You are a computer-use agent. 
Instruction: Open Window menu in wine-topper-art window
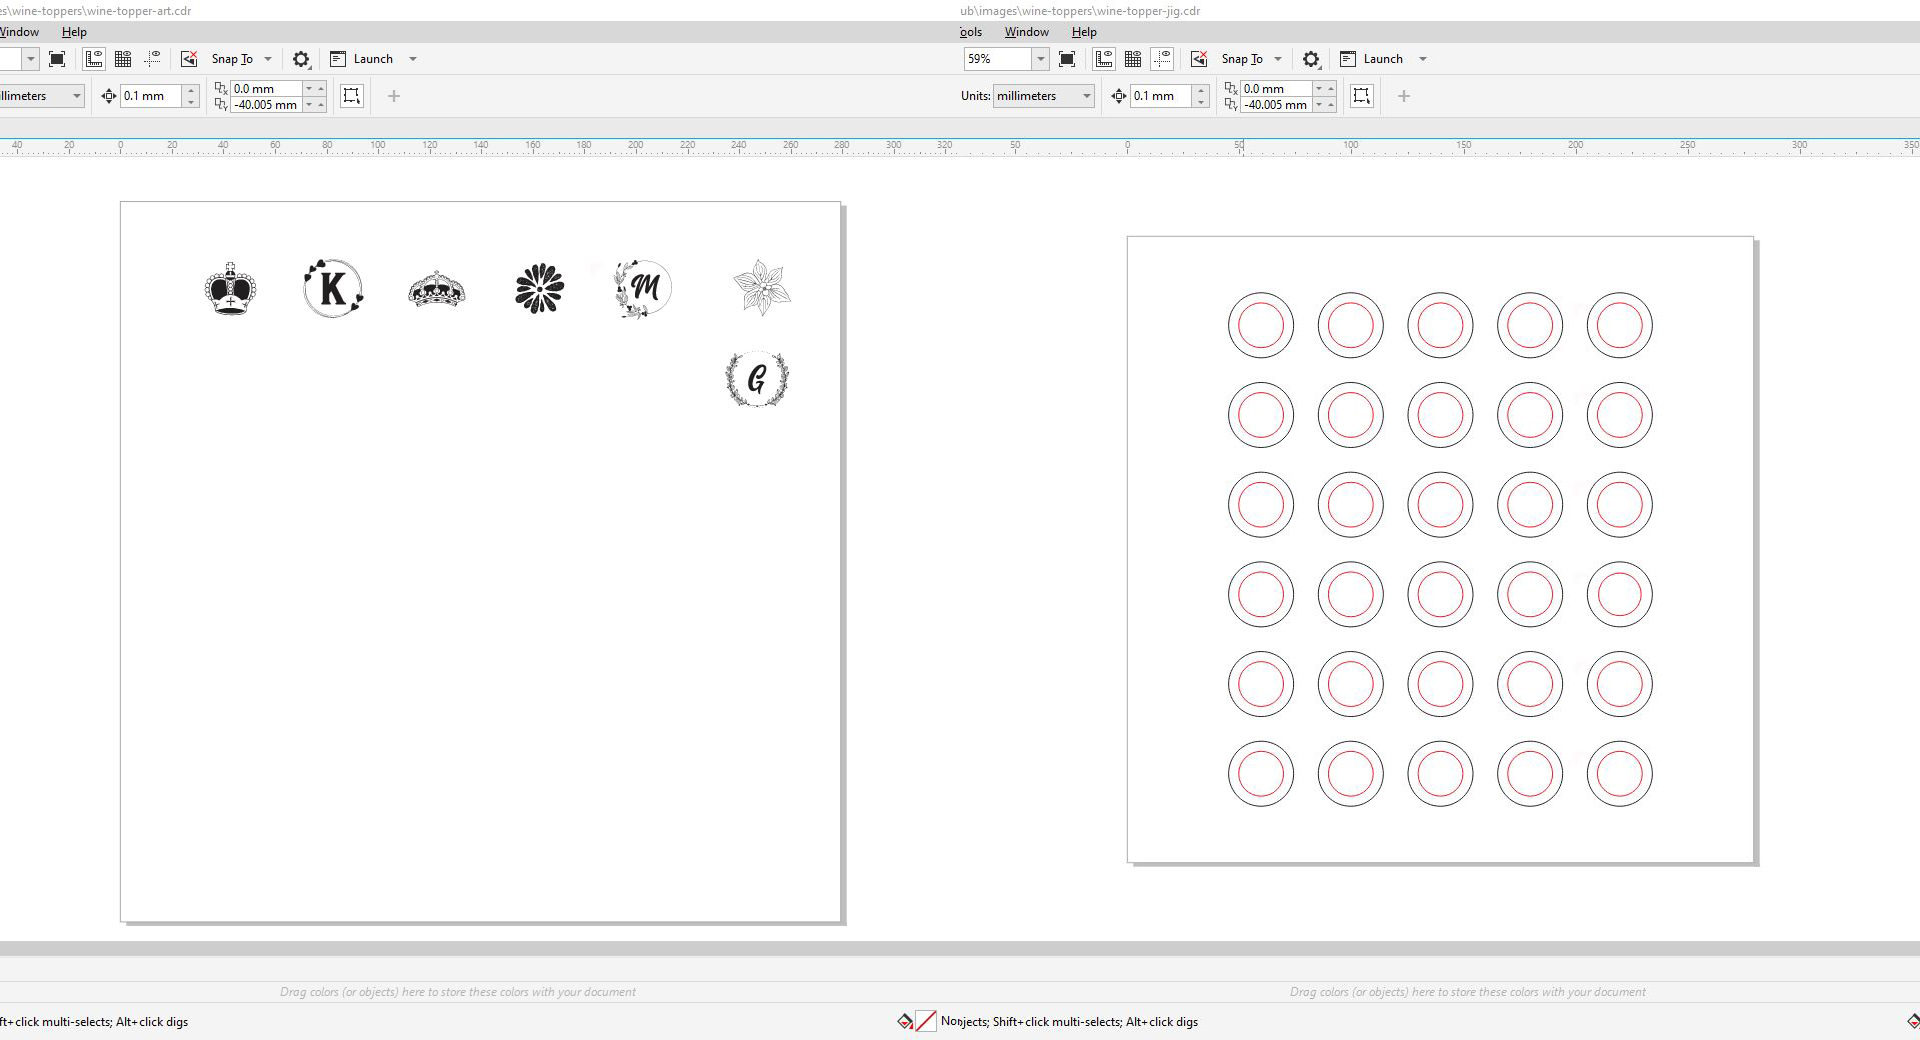point(19,32)
